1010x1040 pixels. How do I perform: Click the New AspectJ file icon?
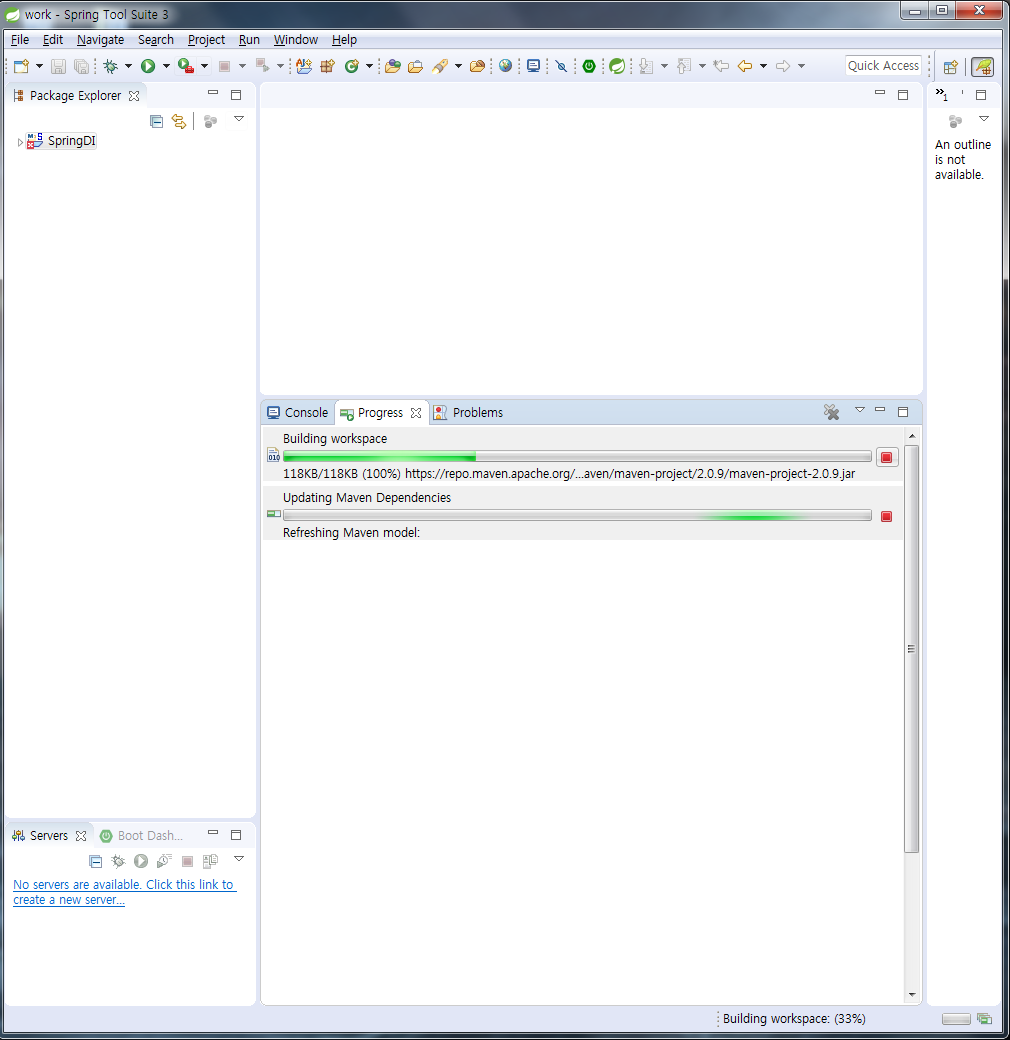304,66
